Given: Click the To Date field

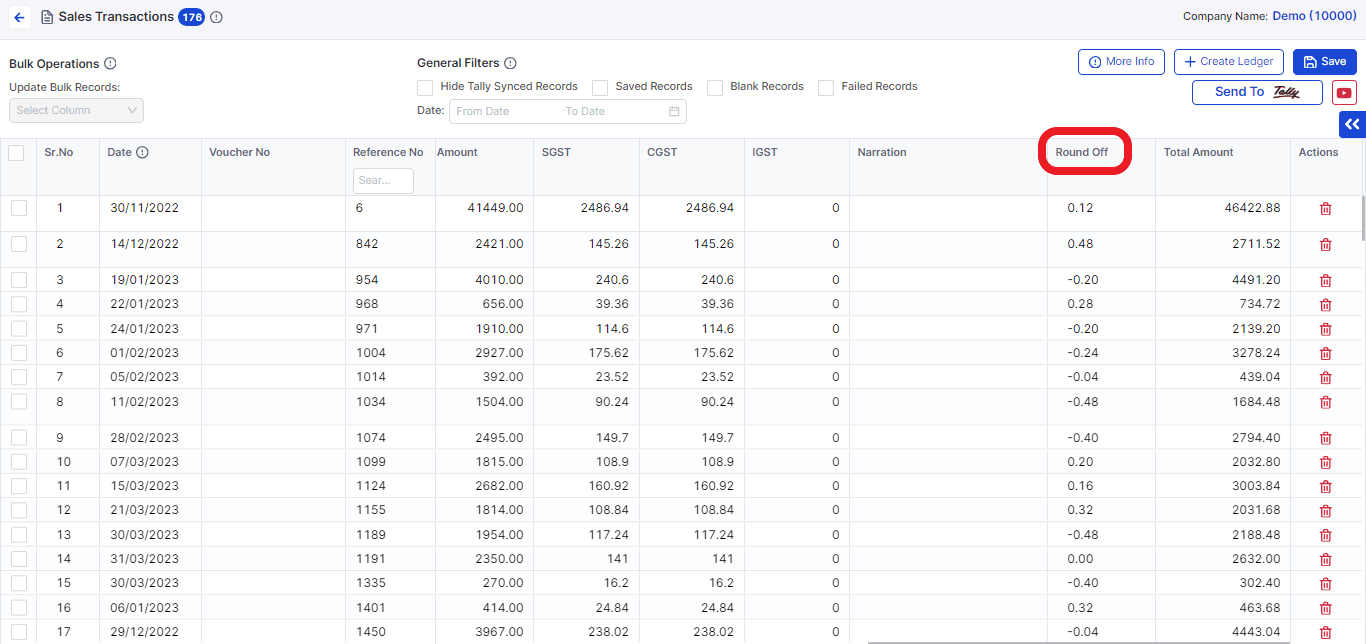Looking at the screenshot, I should coord(612,111).
